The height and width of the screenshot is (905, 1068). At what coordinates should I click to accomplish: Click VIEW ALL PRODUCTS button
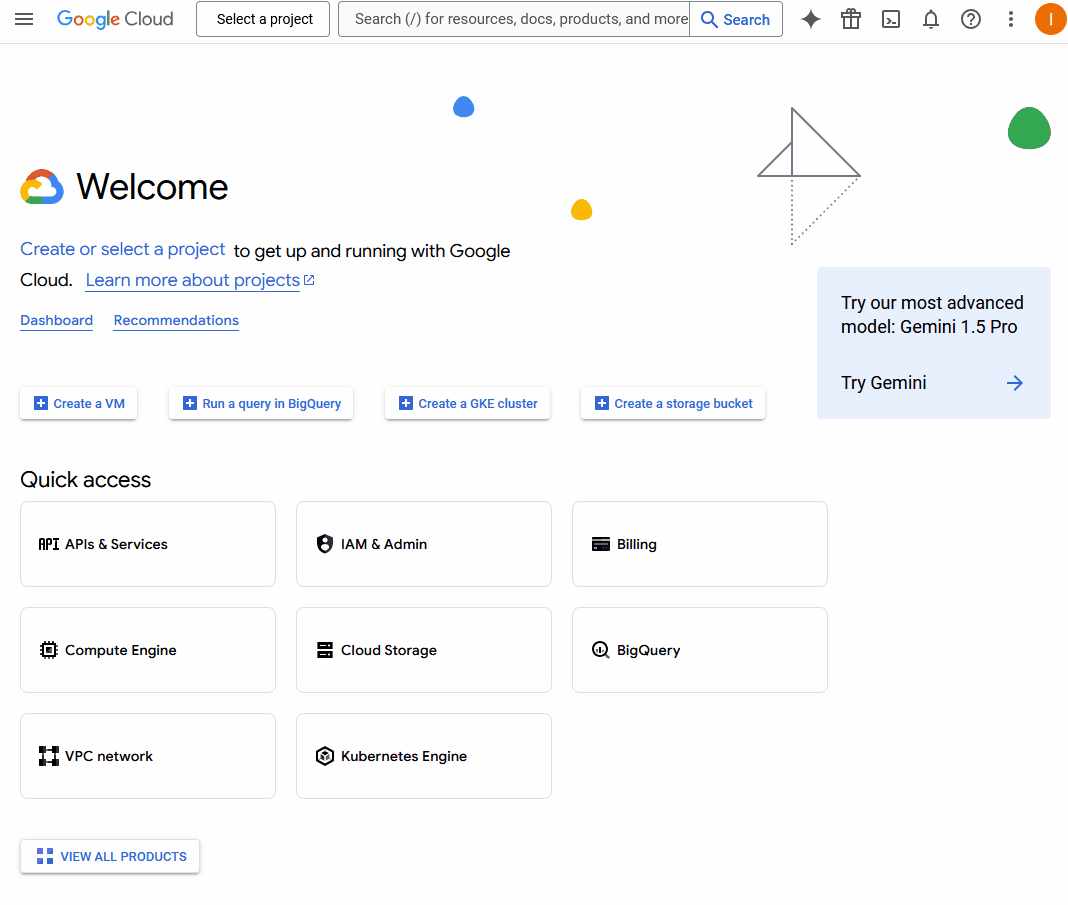coord(110,857)
